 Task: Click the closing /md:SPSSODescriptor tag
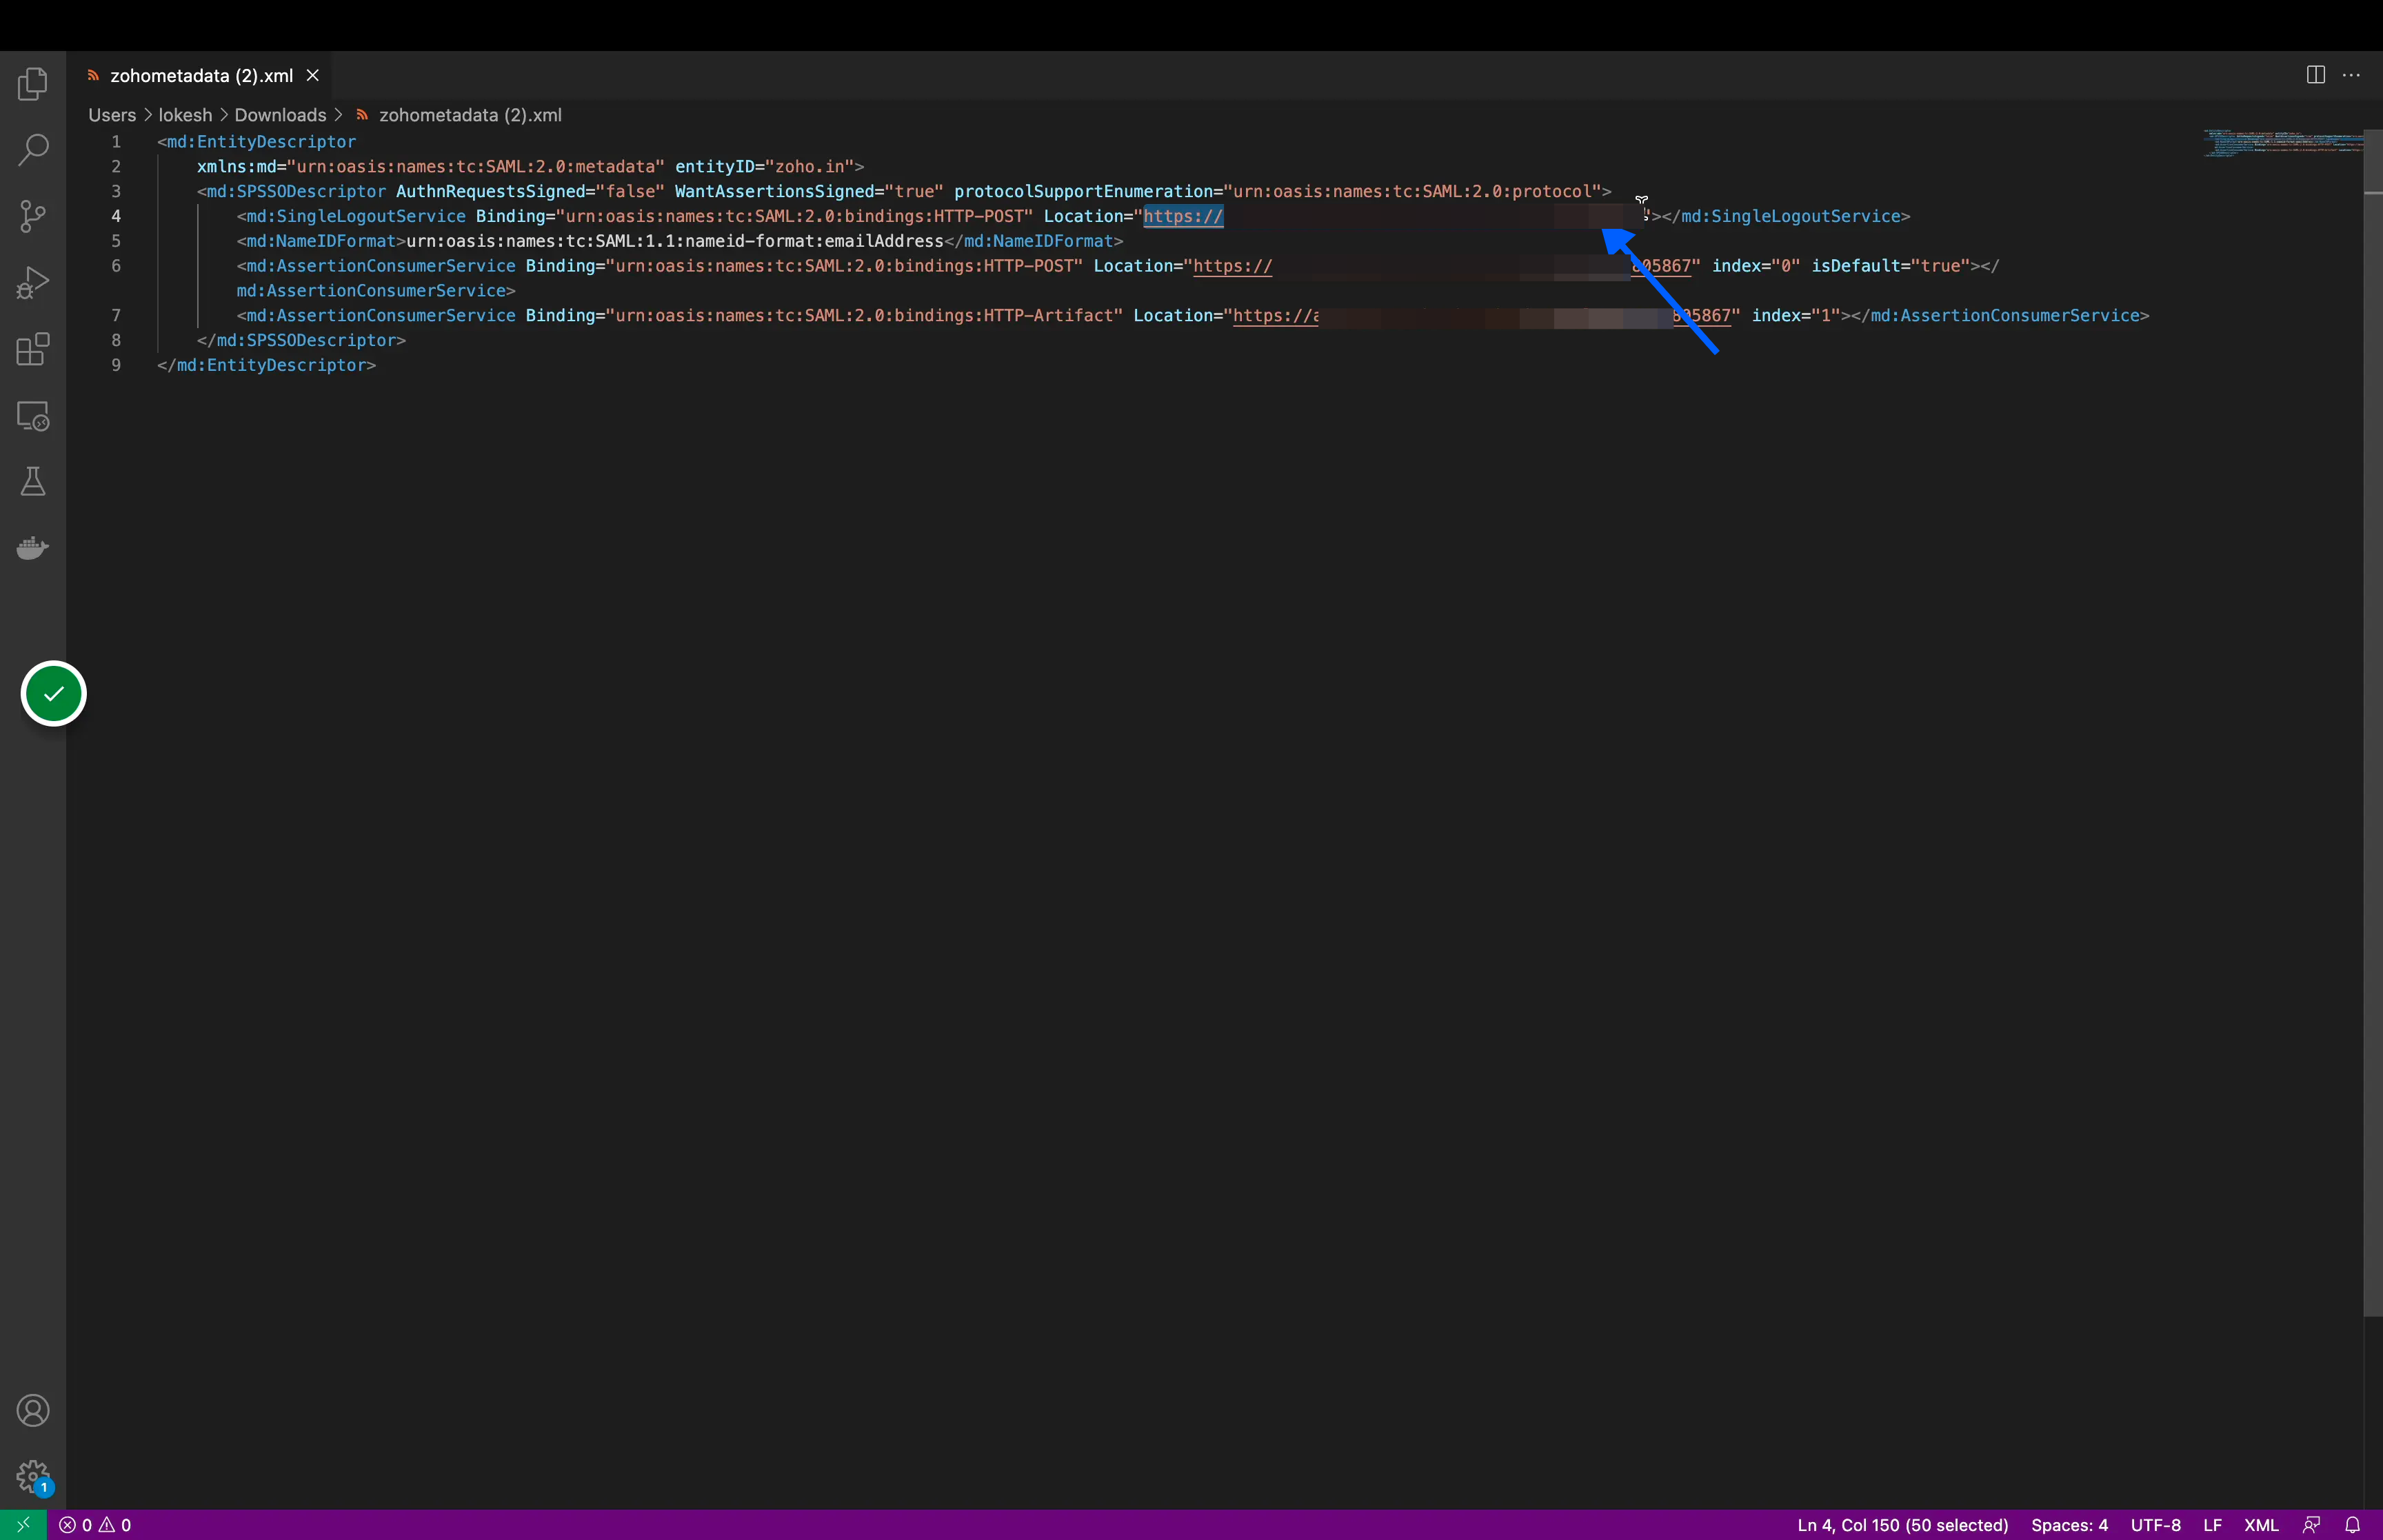[x=301, y=340]
